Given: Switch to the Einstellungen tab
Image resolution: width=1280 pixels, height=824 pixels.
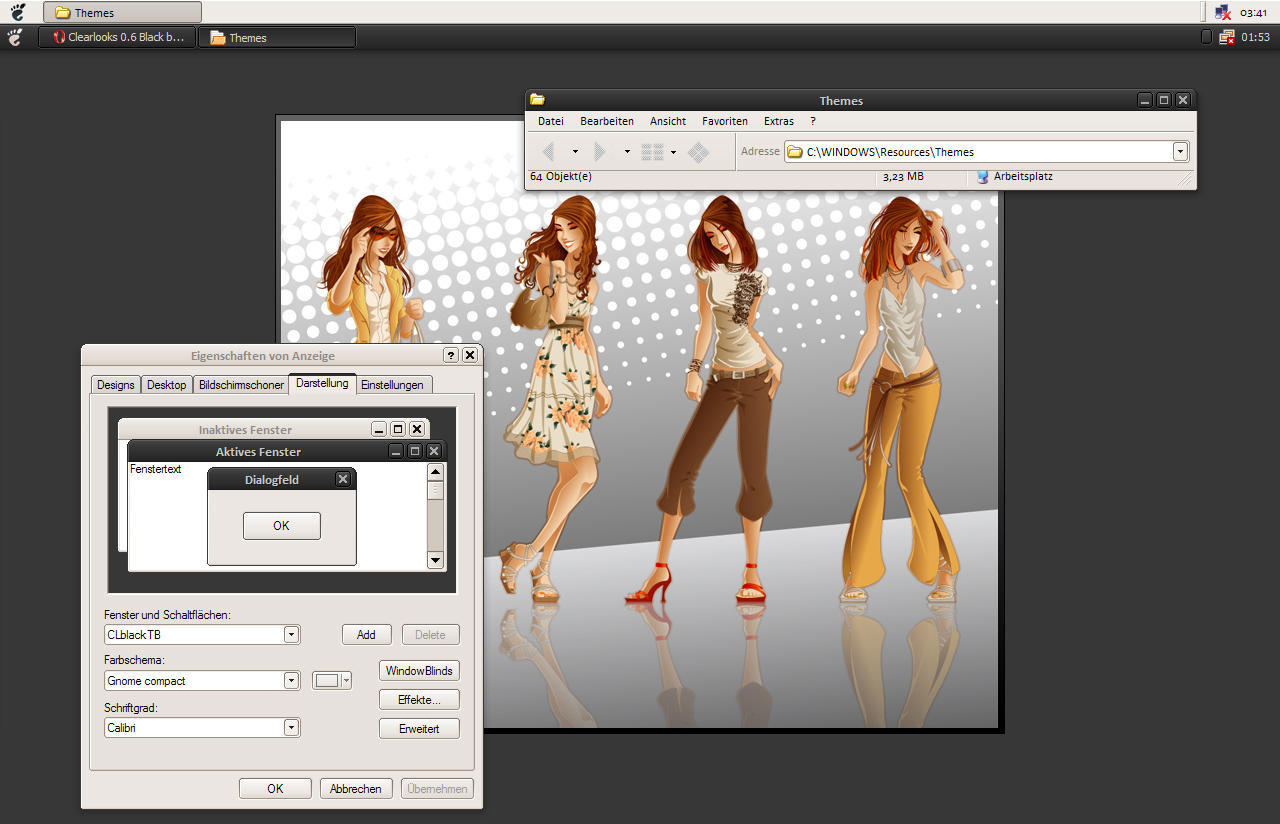Looking at the screenshot, I should coord(392,385).
